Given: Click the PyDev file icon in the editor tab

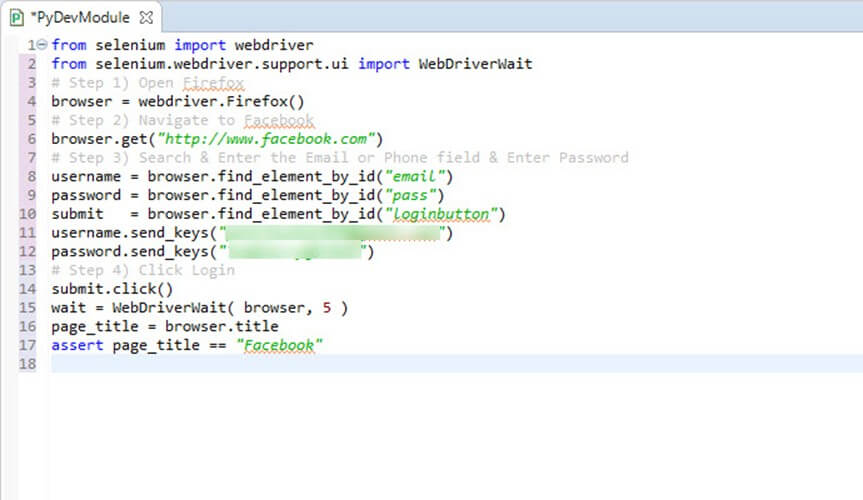Looking at the screenshot, I should 16,18.
